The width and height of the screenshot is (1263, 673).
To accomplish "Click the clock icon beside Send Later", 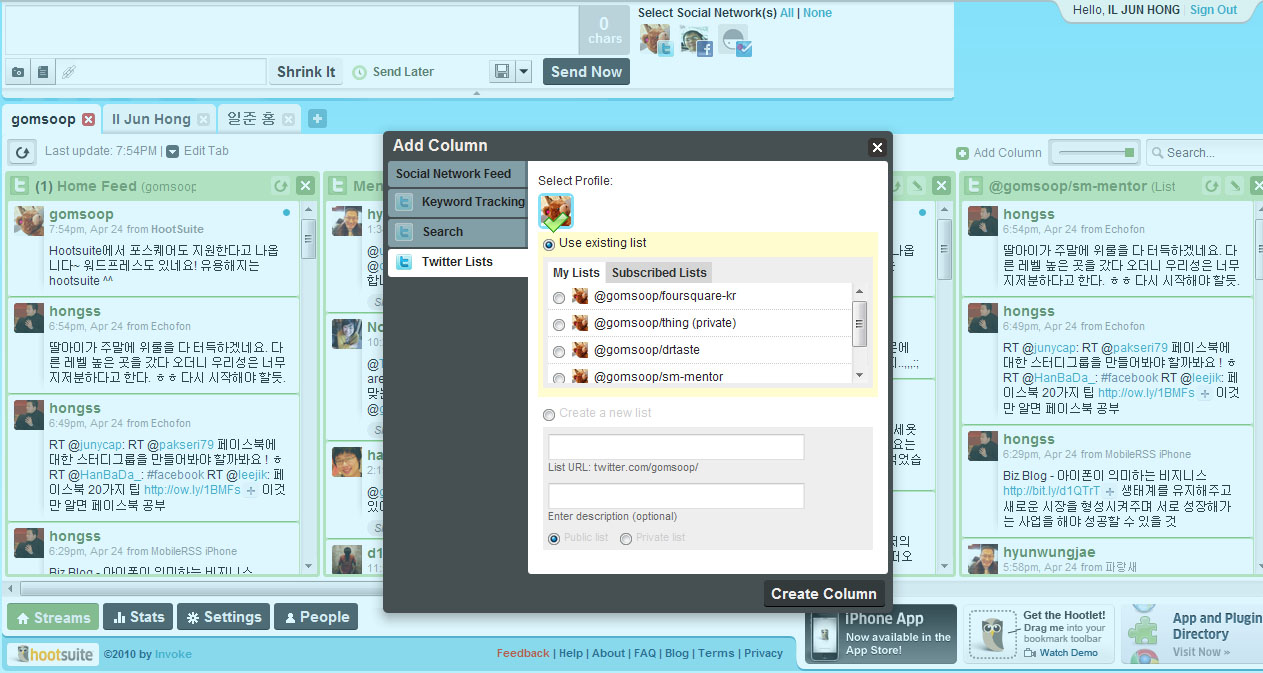I will (x=360, y=72).
